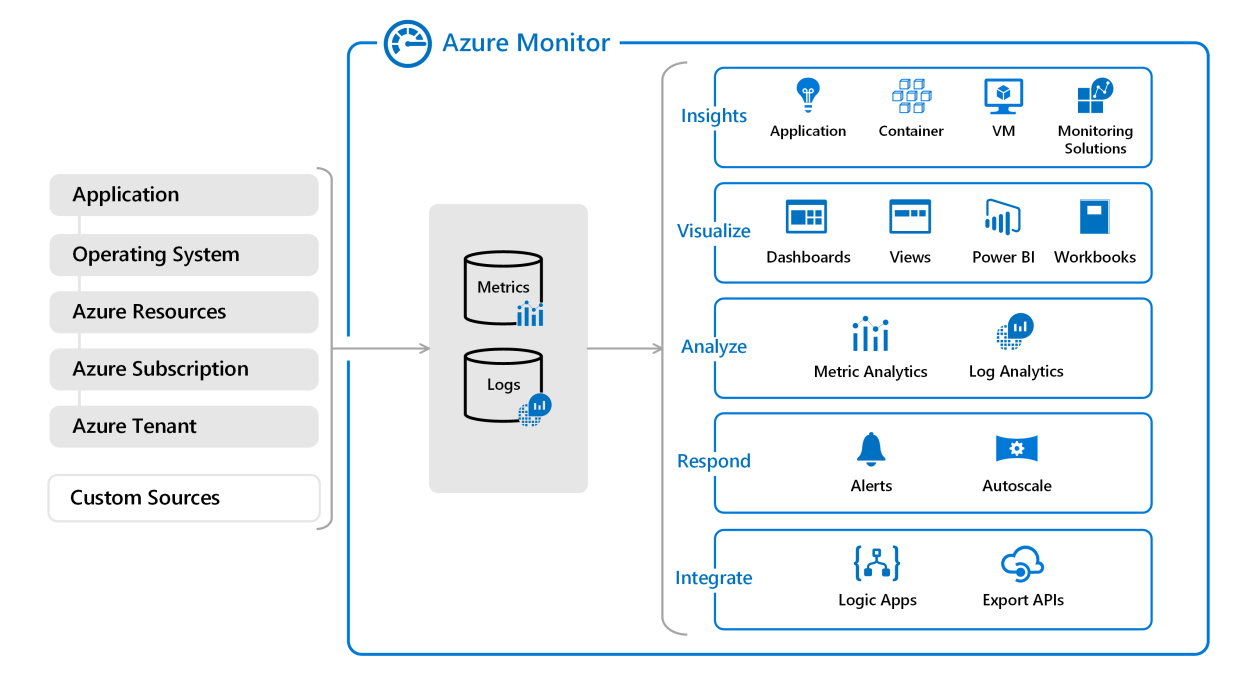Click the Metric Analytics bar chart
The height and width of the screenshot is (689, 1249).
pos(870,335)
